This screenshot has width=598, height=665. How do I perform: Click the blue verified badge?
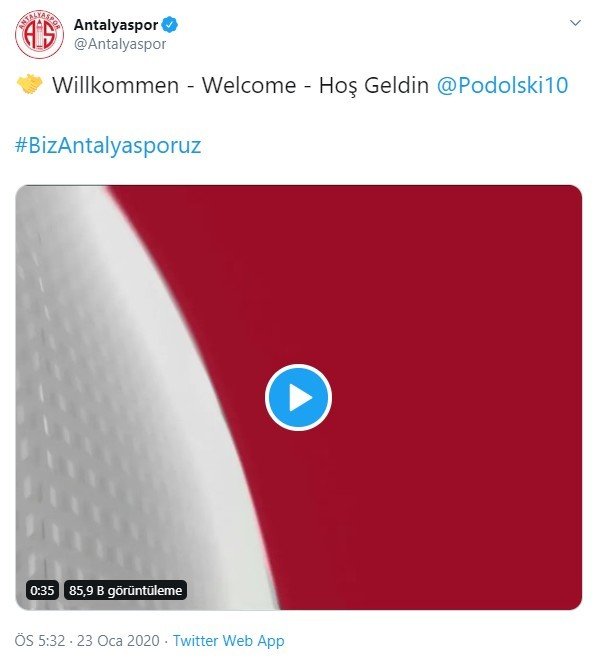(x=170, y=25)
